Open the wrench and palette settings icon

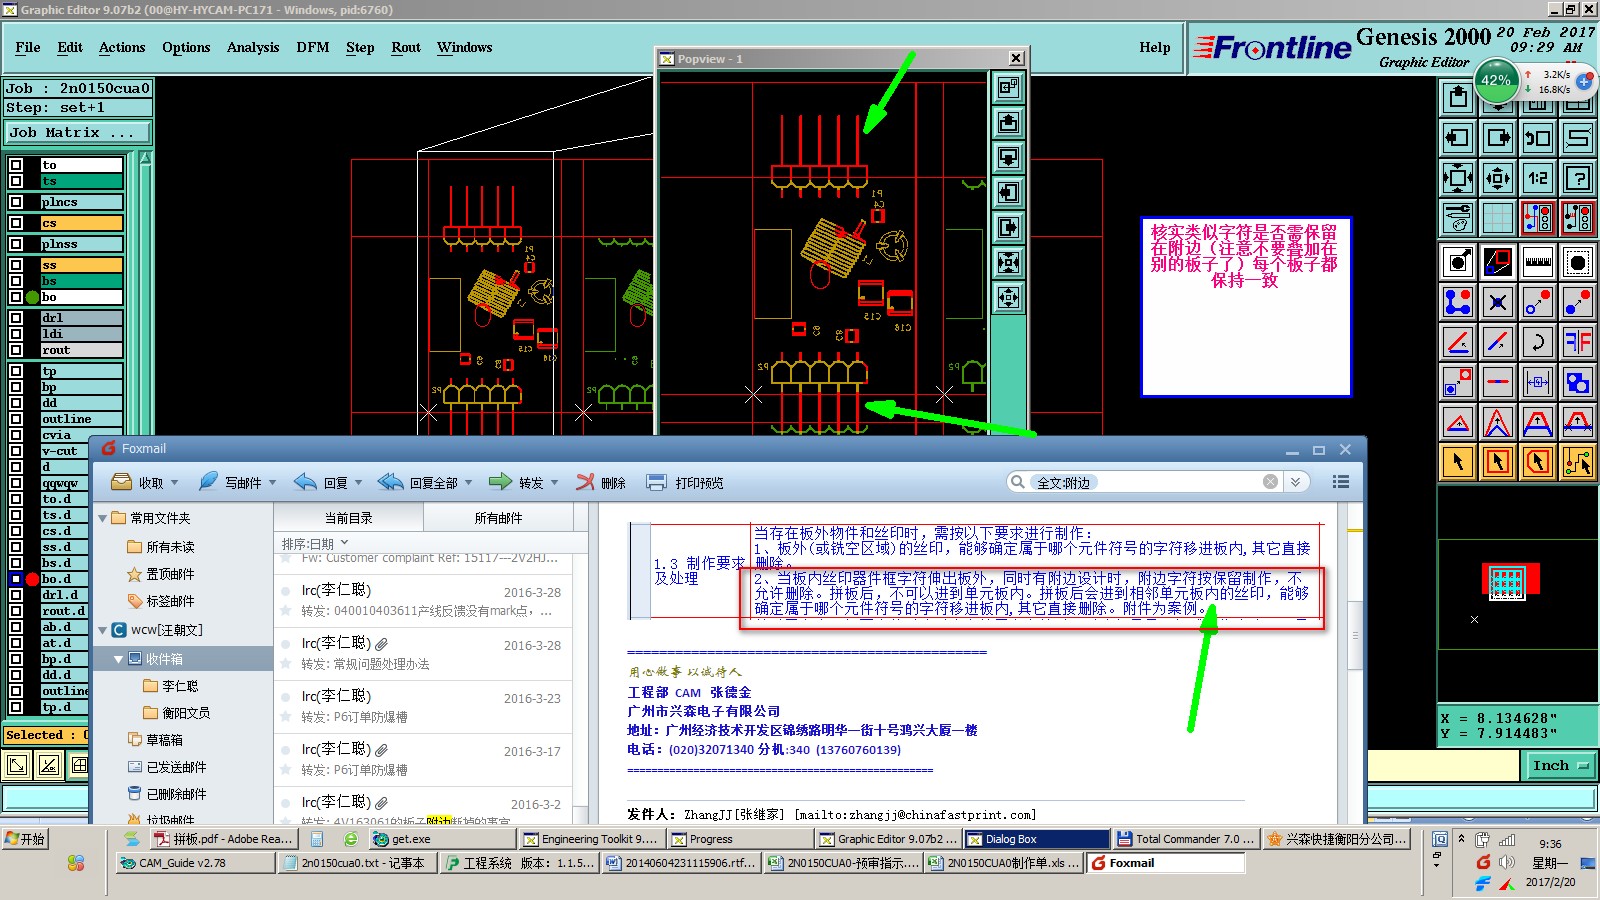click(1458, 217)
